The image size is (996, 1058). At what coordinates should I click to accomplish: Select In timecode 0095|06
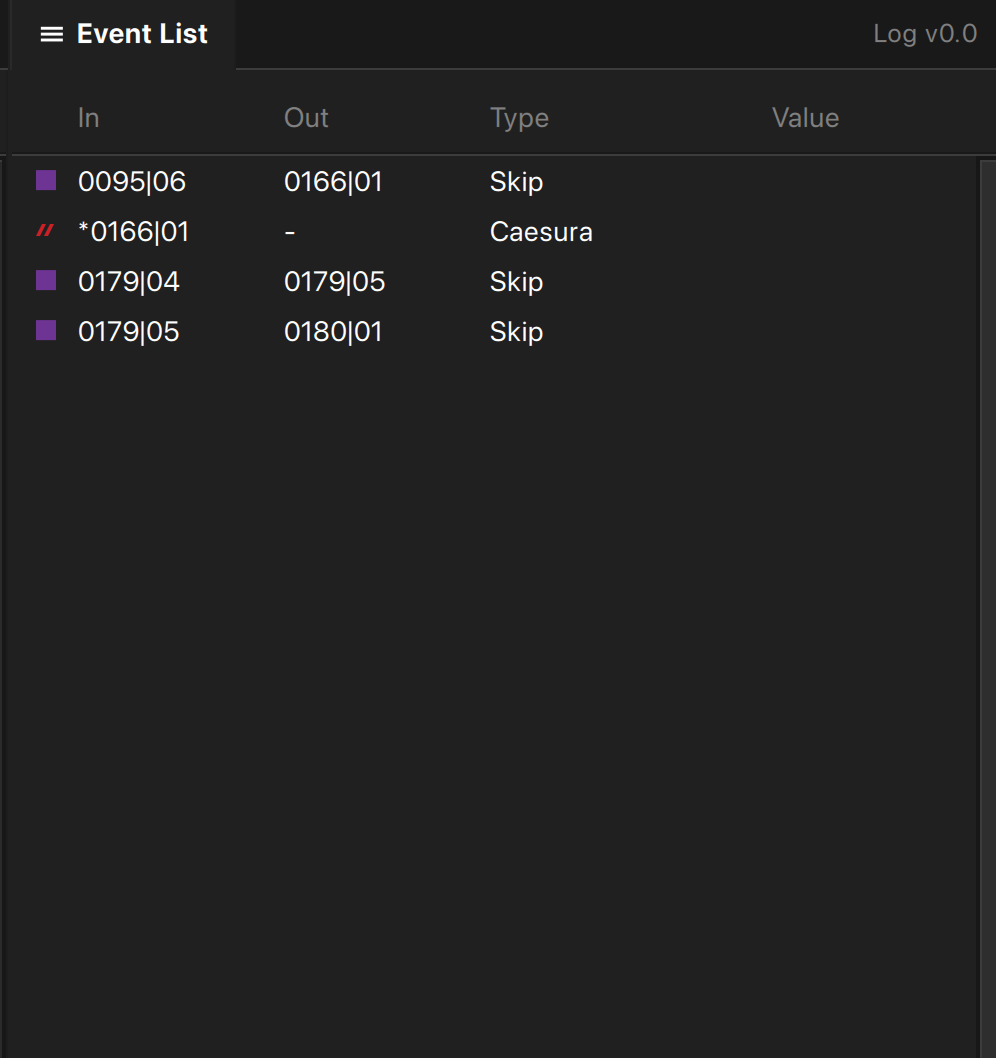pos(132,182)
